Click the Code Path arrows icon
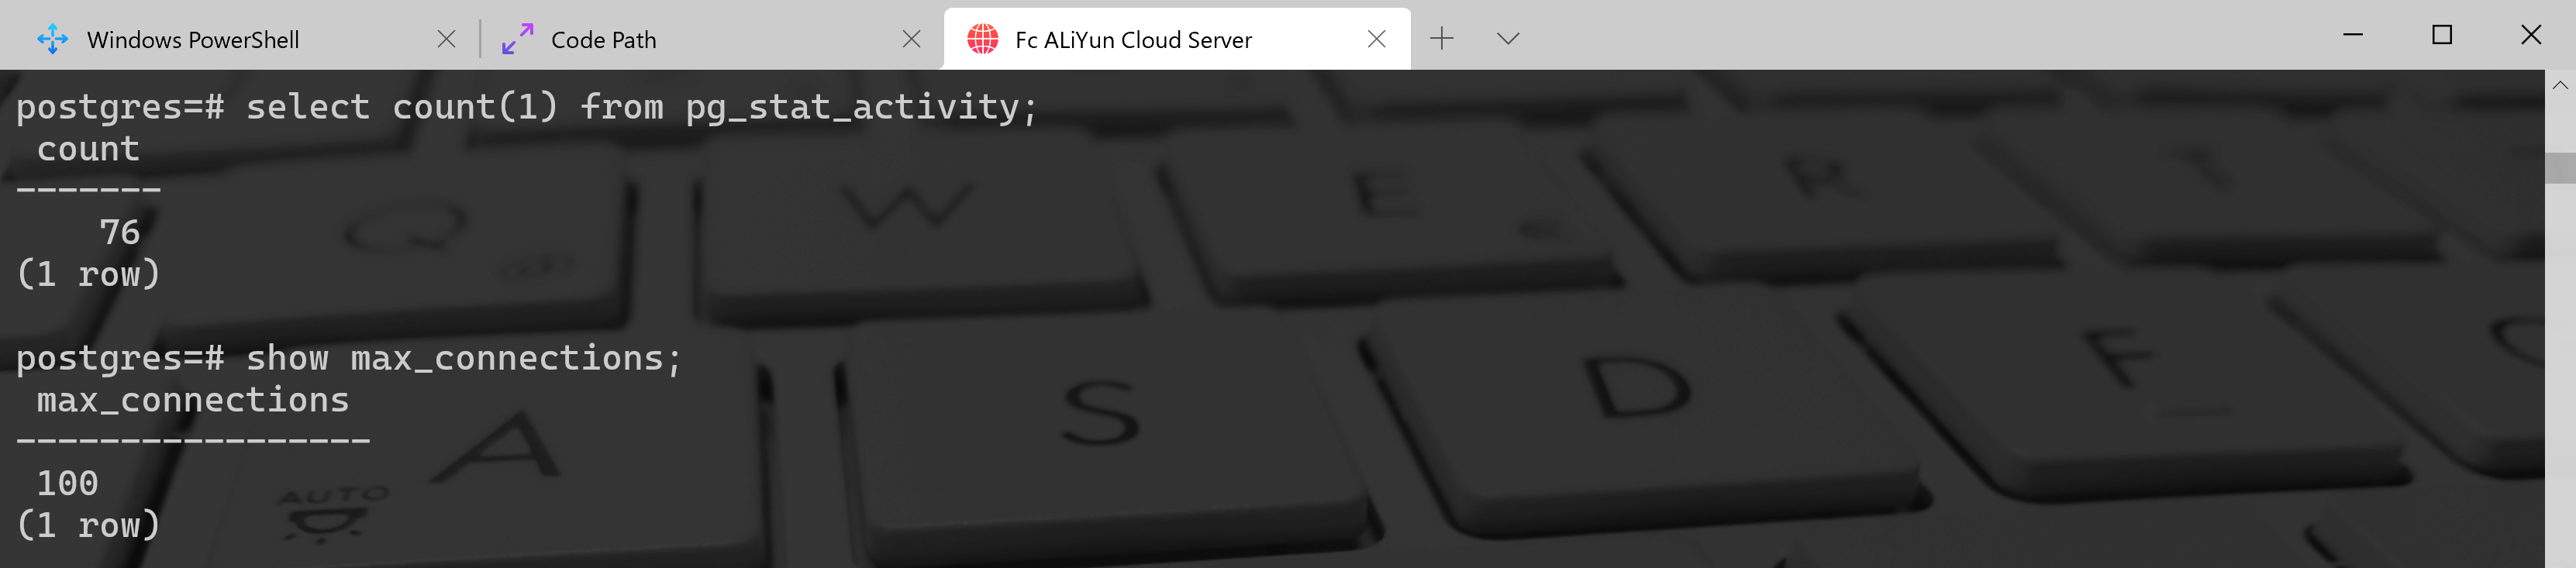2576x568 pixels. coord(518,40)
